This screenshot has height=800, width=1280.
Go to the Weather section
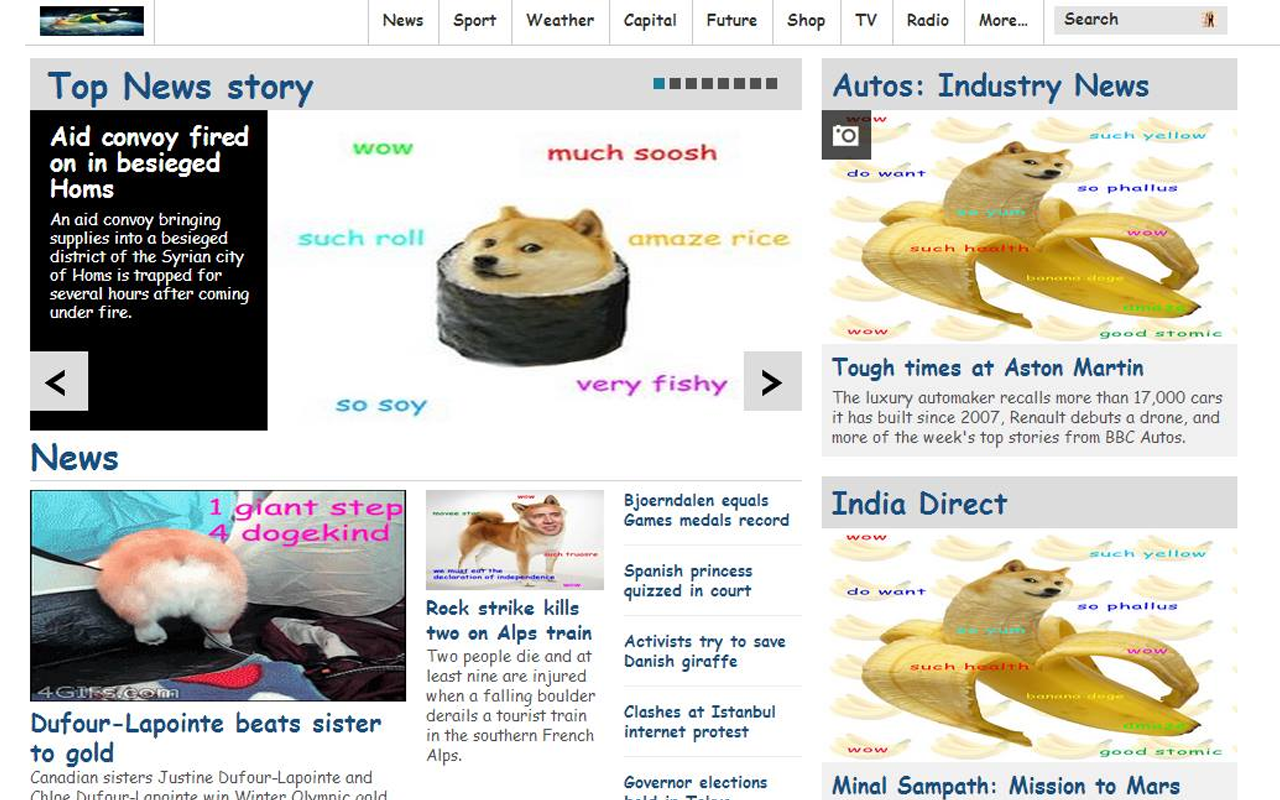tap(561, 20)
